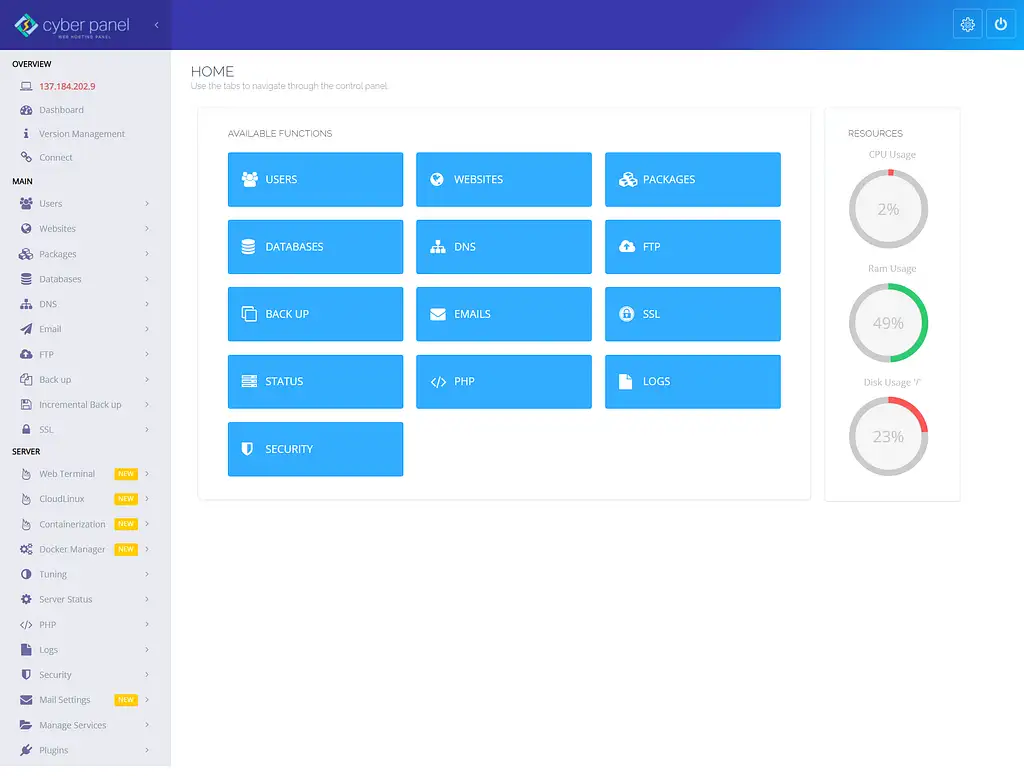Screen dimensions: 1024x776
Task: Click the FTP function tile
Action: 693,247
